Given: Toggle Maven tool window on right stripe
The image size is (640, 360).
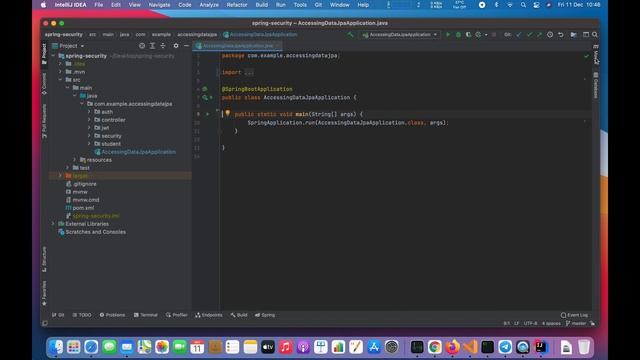Looking at the screenshot, I should pos(596,55).
